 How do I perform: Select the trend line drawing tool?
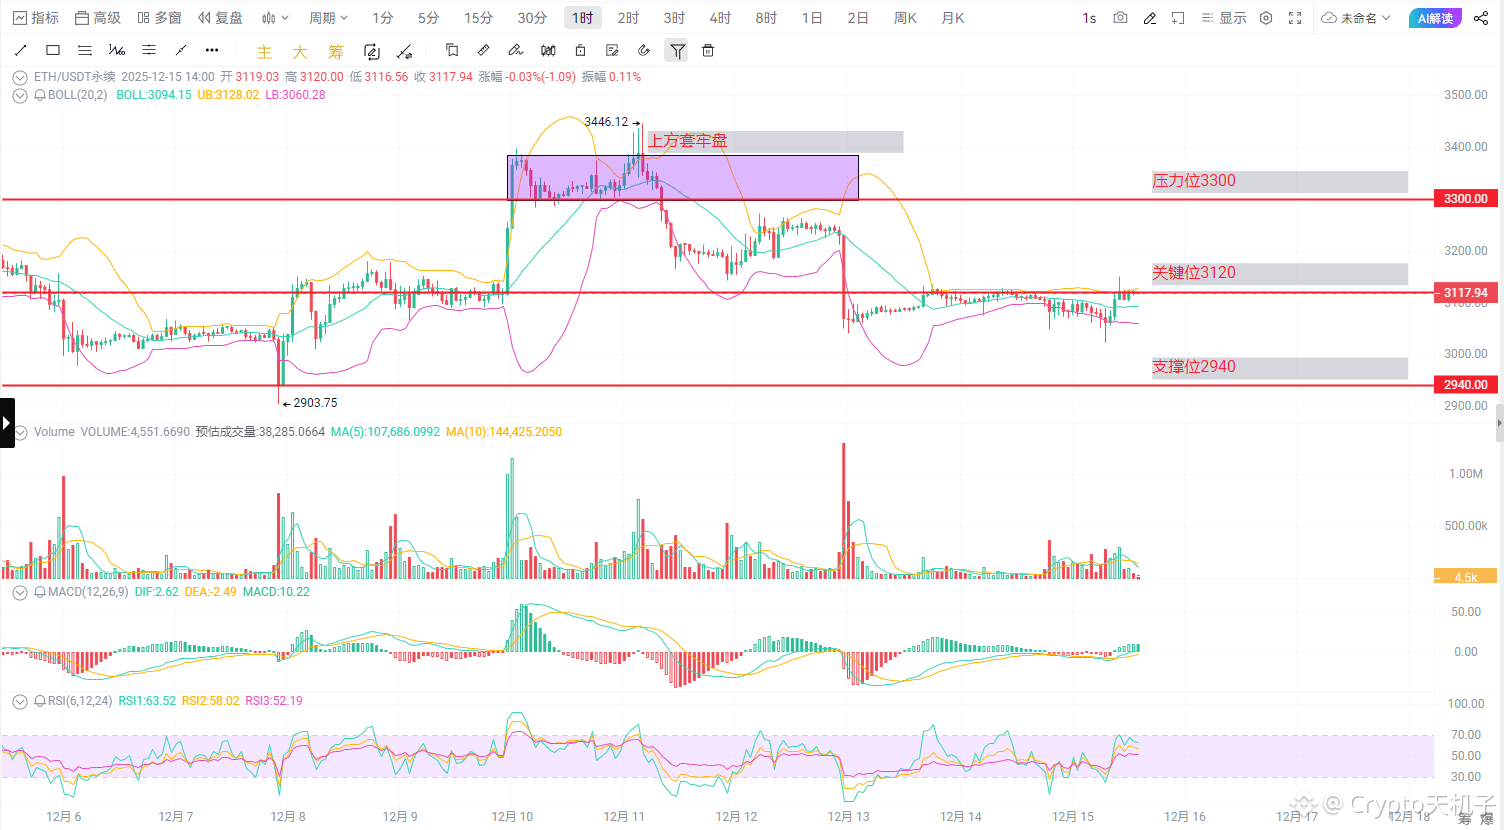[21, 50]
